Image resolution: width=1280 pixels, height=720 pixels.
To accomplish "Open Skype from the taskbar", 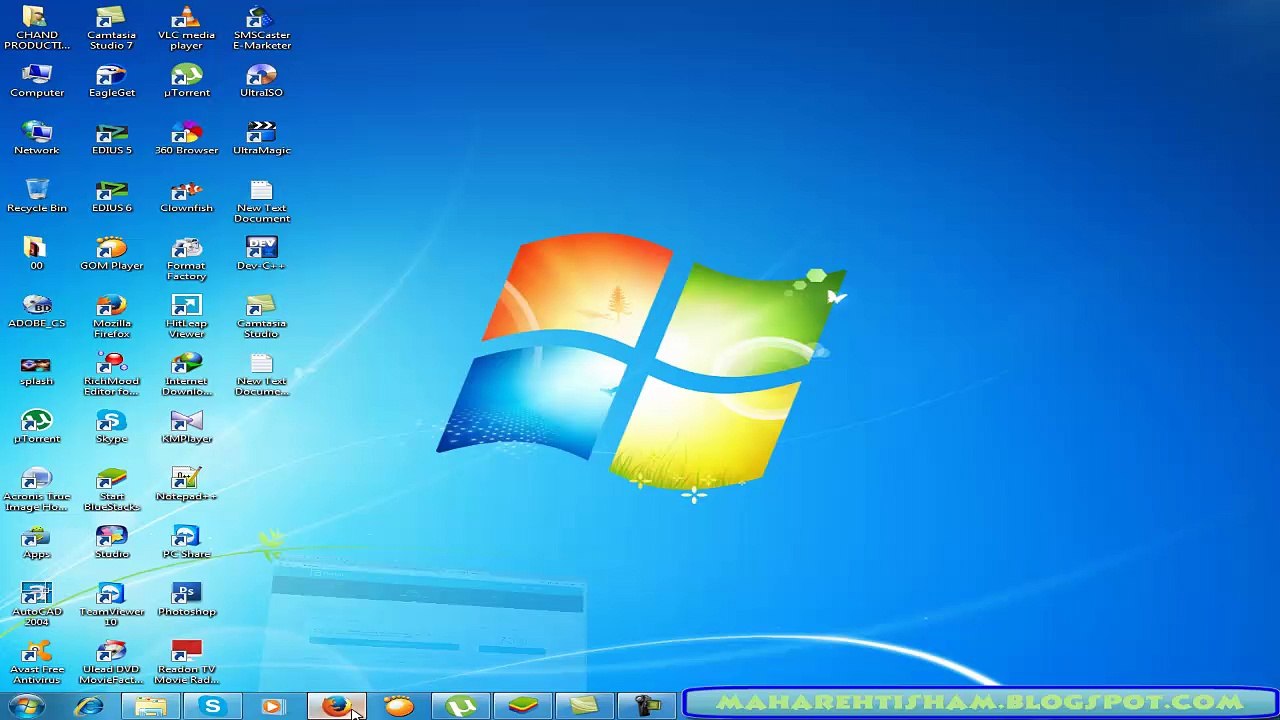I will tap(212, 706).
